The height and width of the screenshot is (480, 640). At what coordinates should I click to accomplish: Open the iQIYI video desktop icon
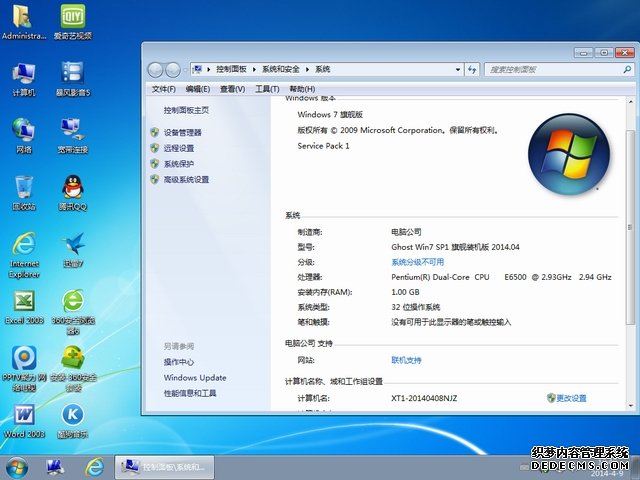[73, 22]
